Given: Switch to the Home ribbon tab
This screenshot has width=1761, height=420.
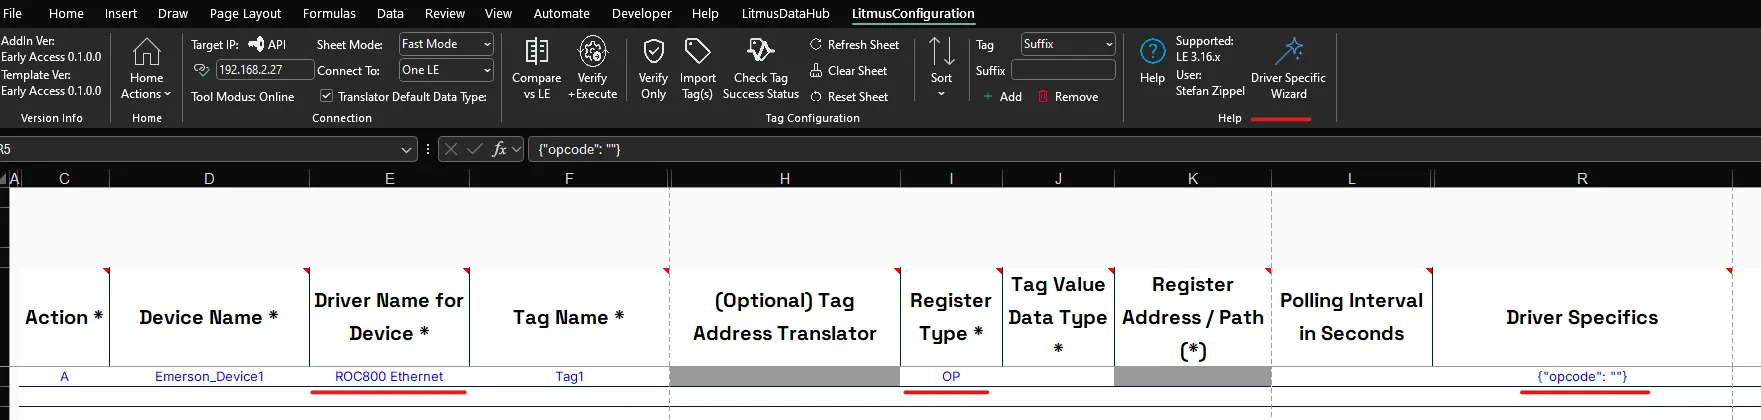Looking at the screenshot, I should 66,13.
